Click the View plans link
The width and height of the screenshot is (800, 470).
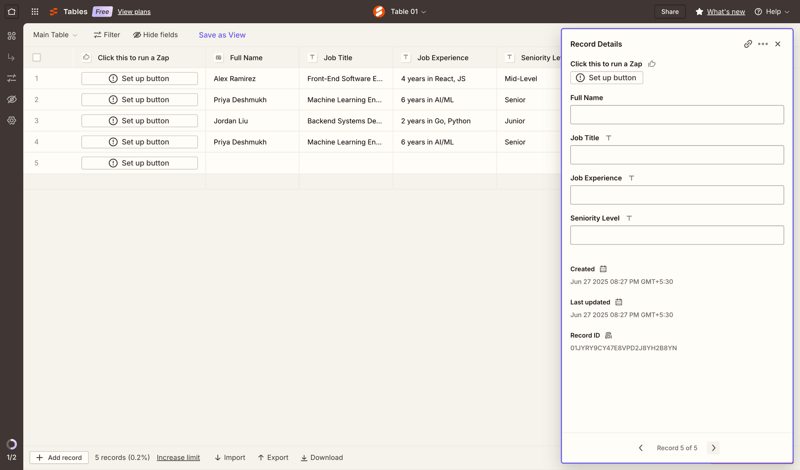click(x=134, y=11)
